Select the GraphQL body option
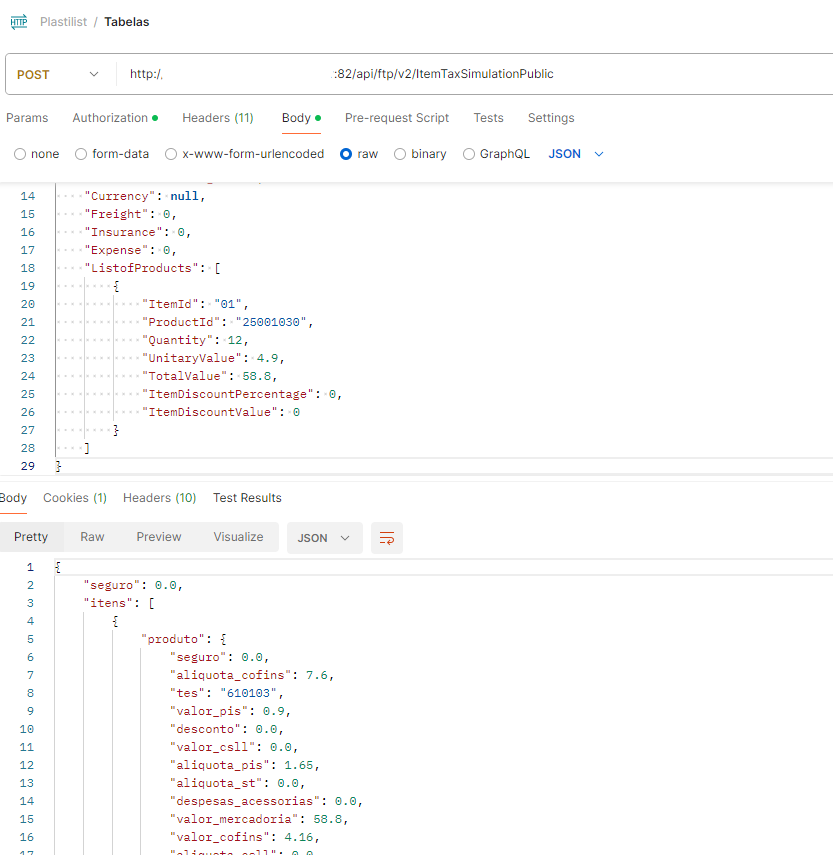 [469, 154]
